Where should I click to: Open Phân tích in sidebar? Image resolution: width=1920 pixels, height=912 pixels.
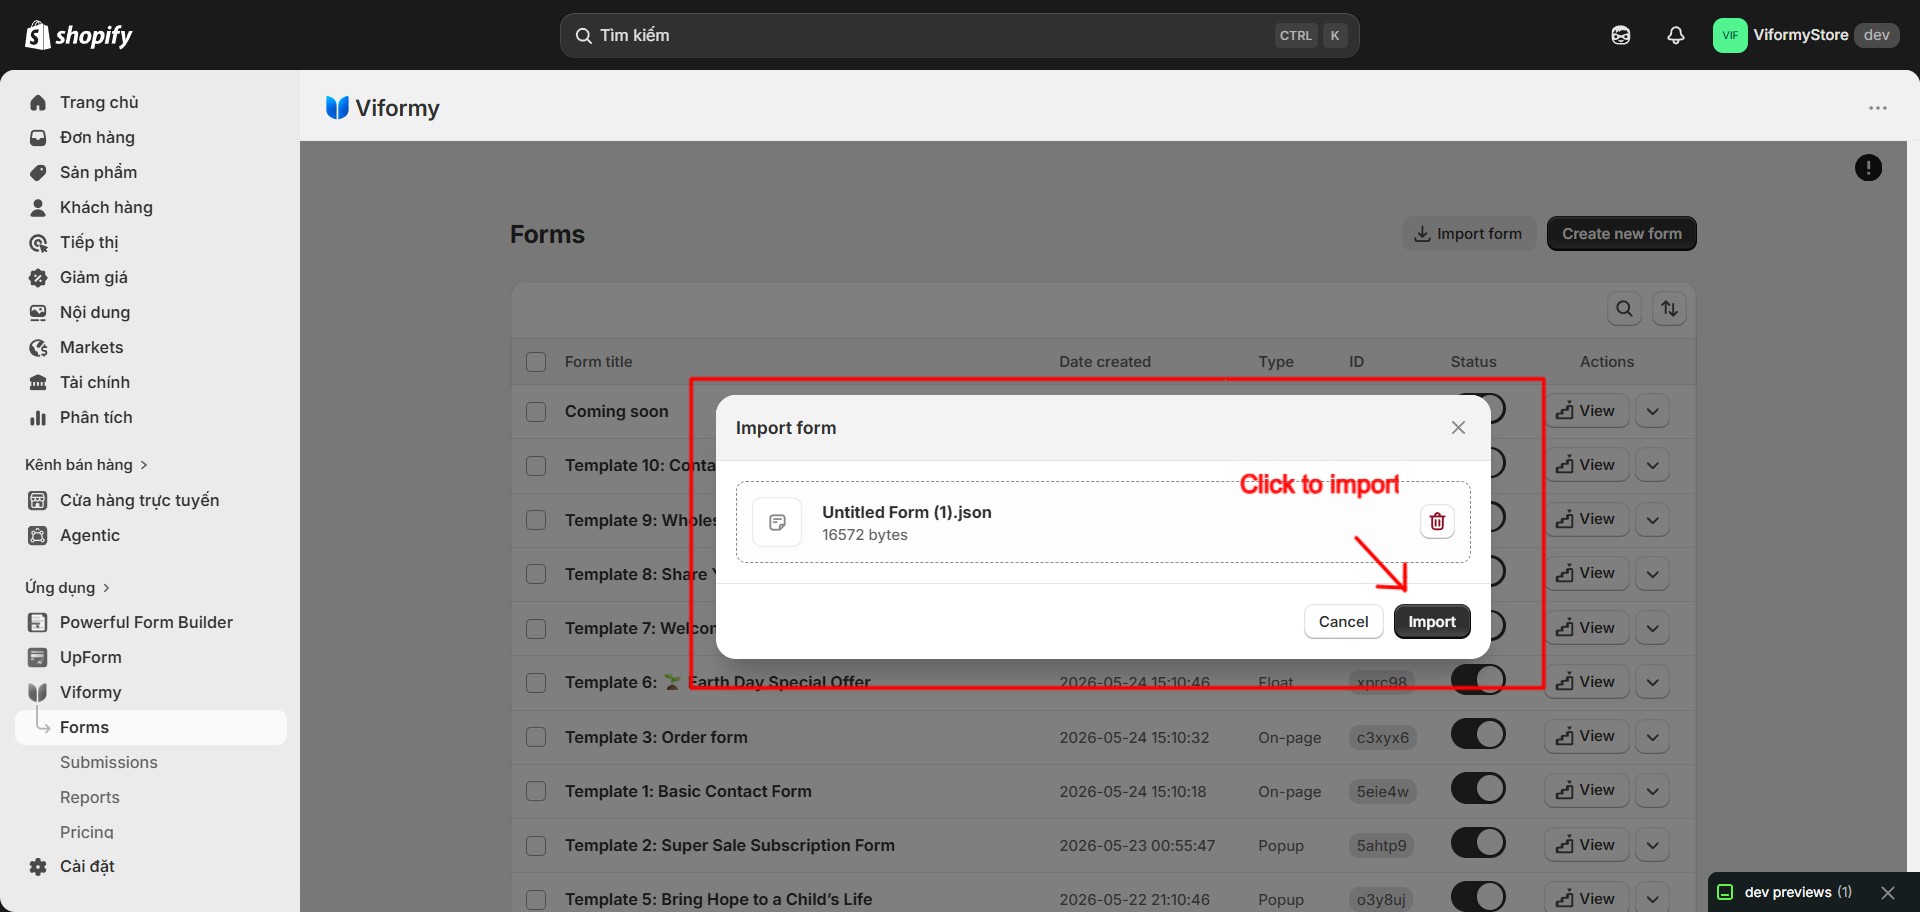tap(150, 417)
